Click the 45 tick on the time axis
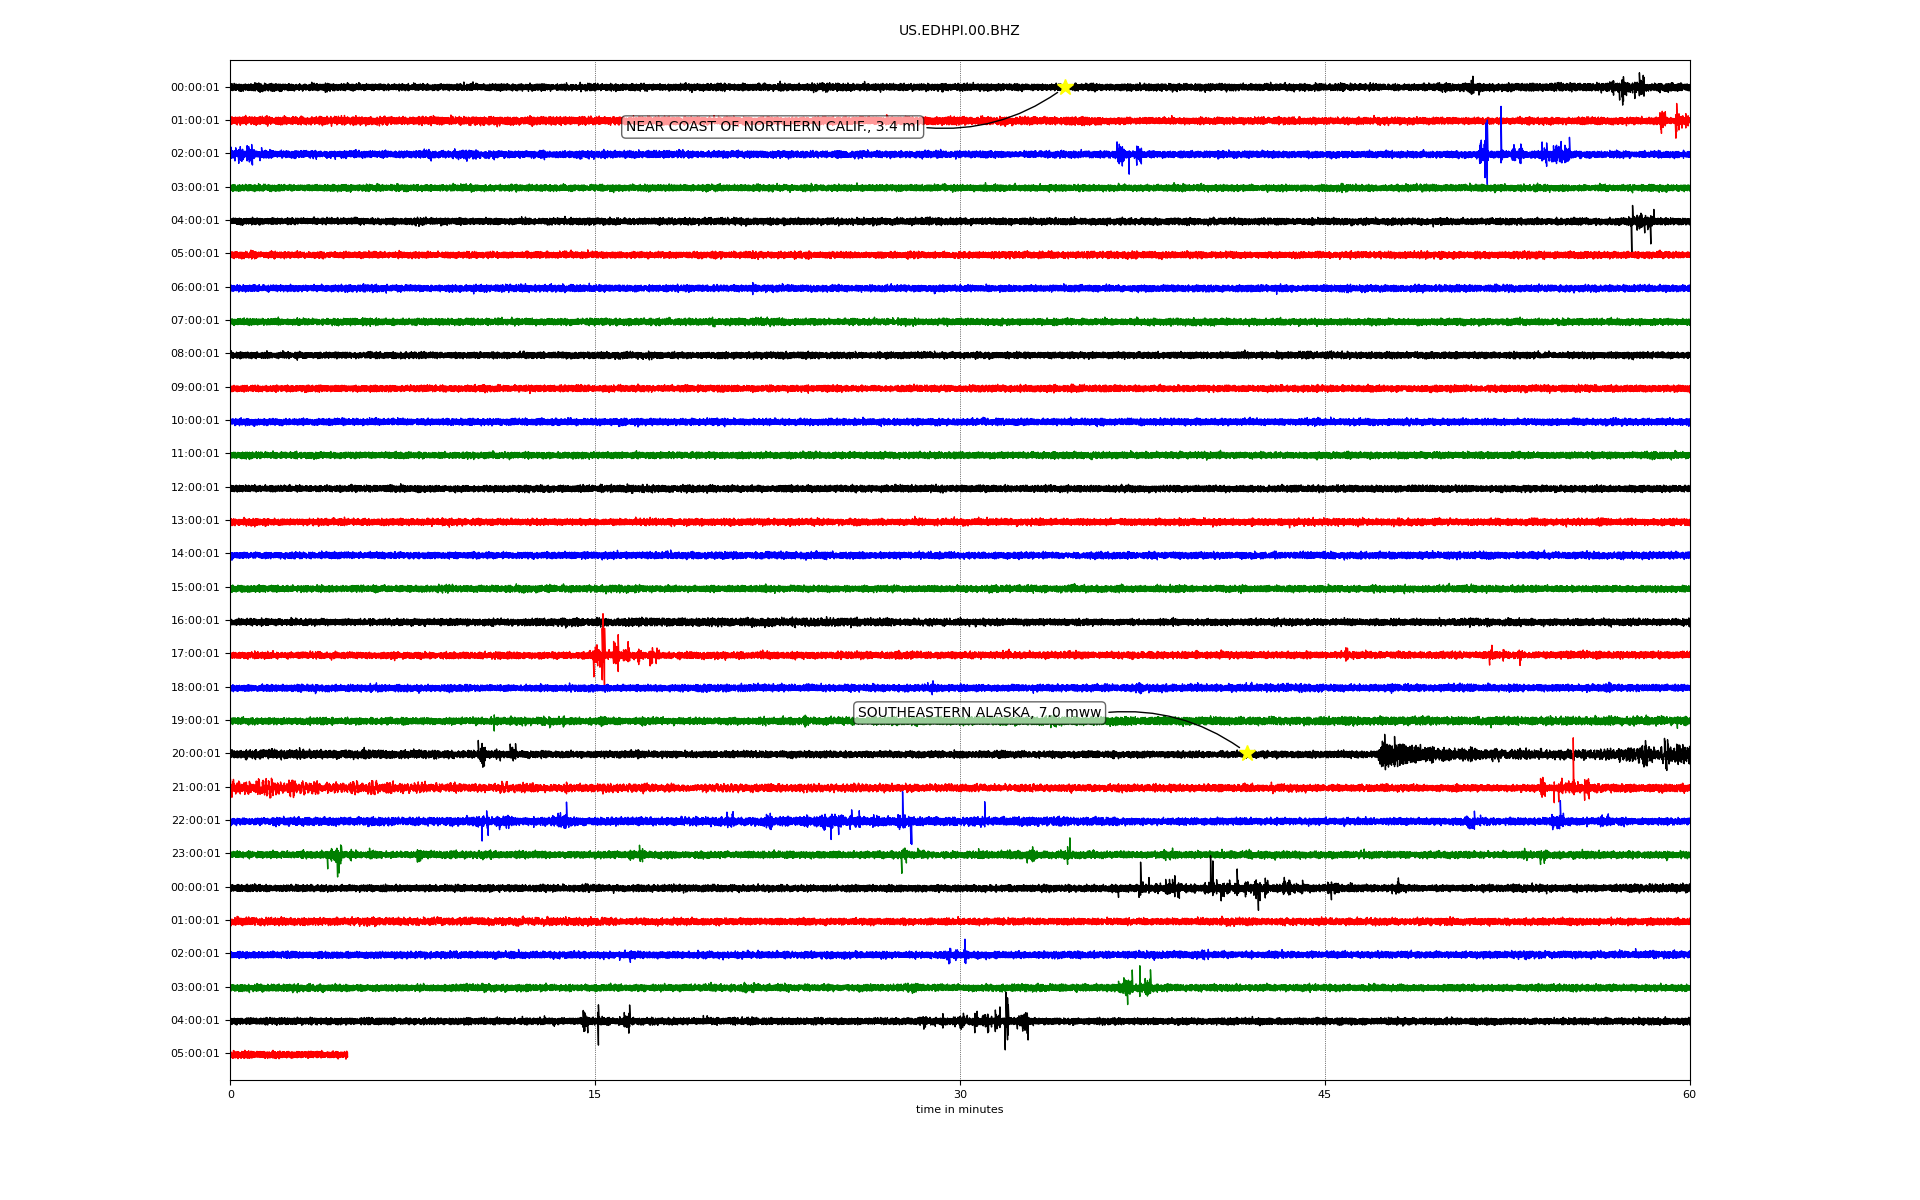 click(1325, 1094)
